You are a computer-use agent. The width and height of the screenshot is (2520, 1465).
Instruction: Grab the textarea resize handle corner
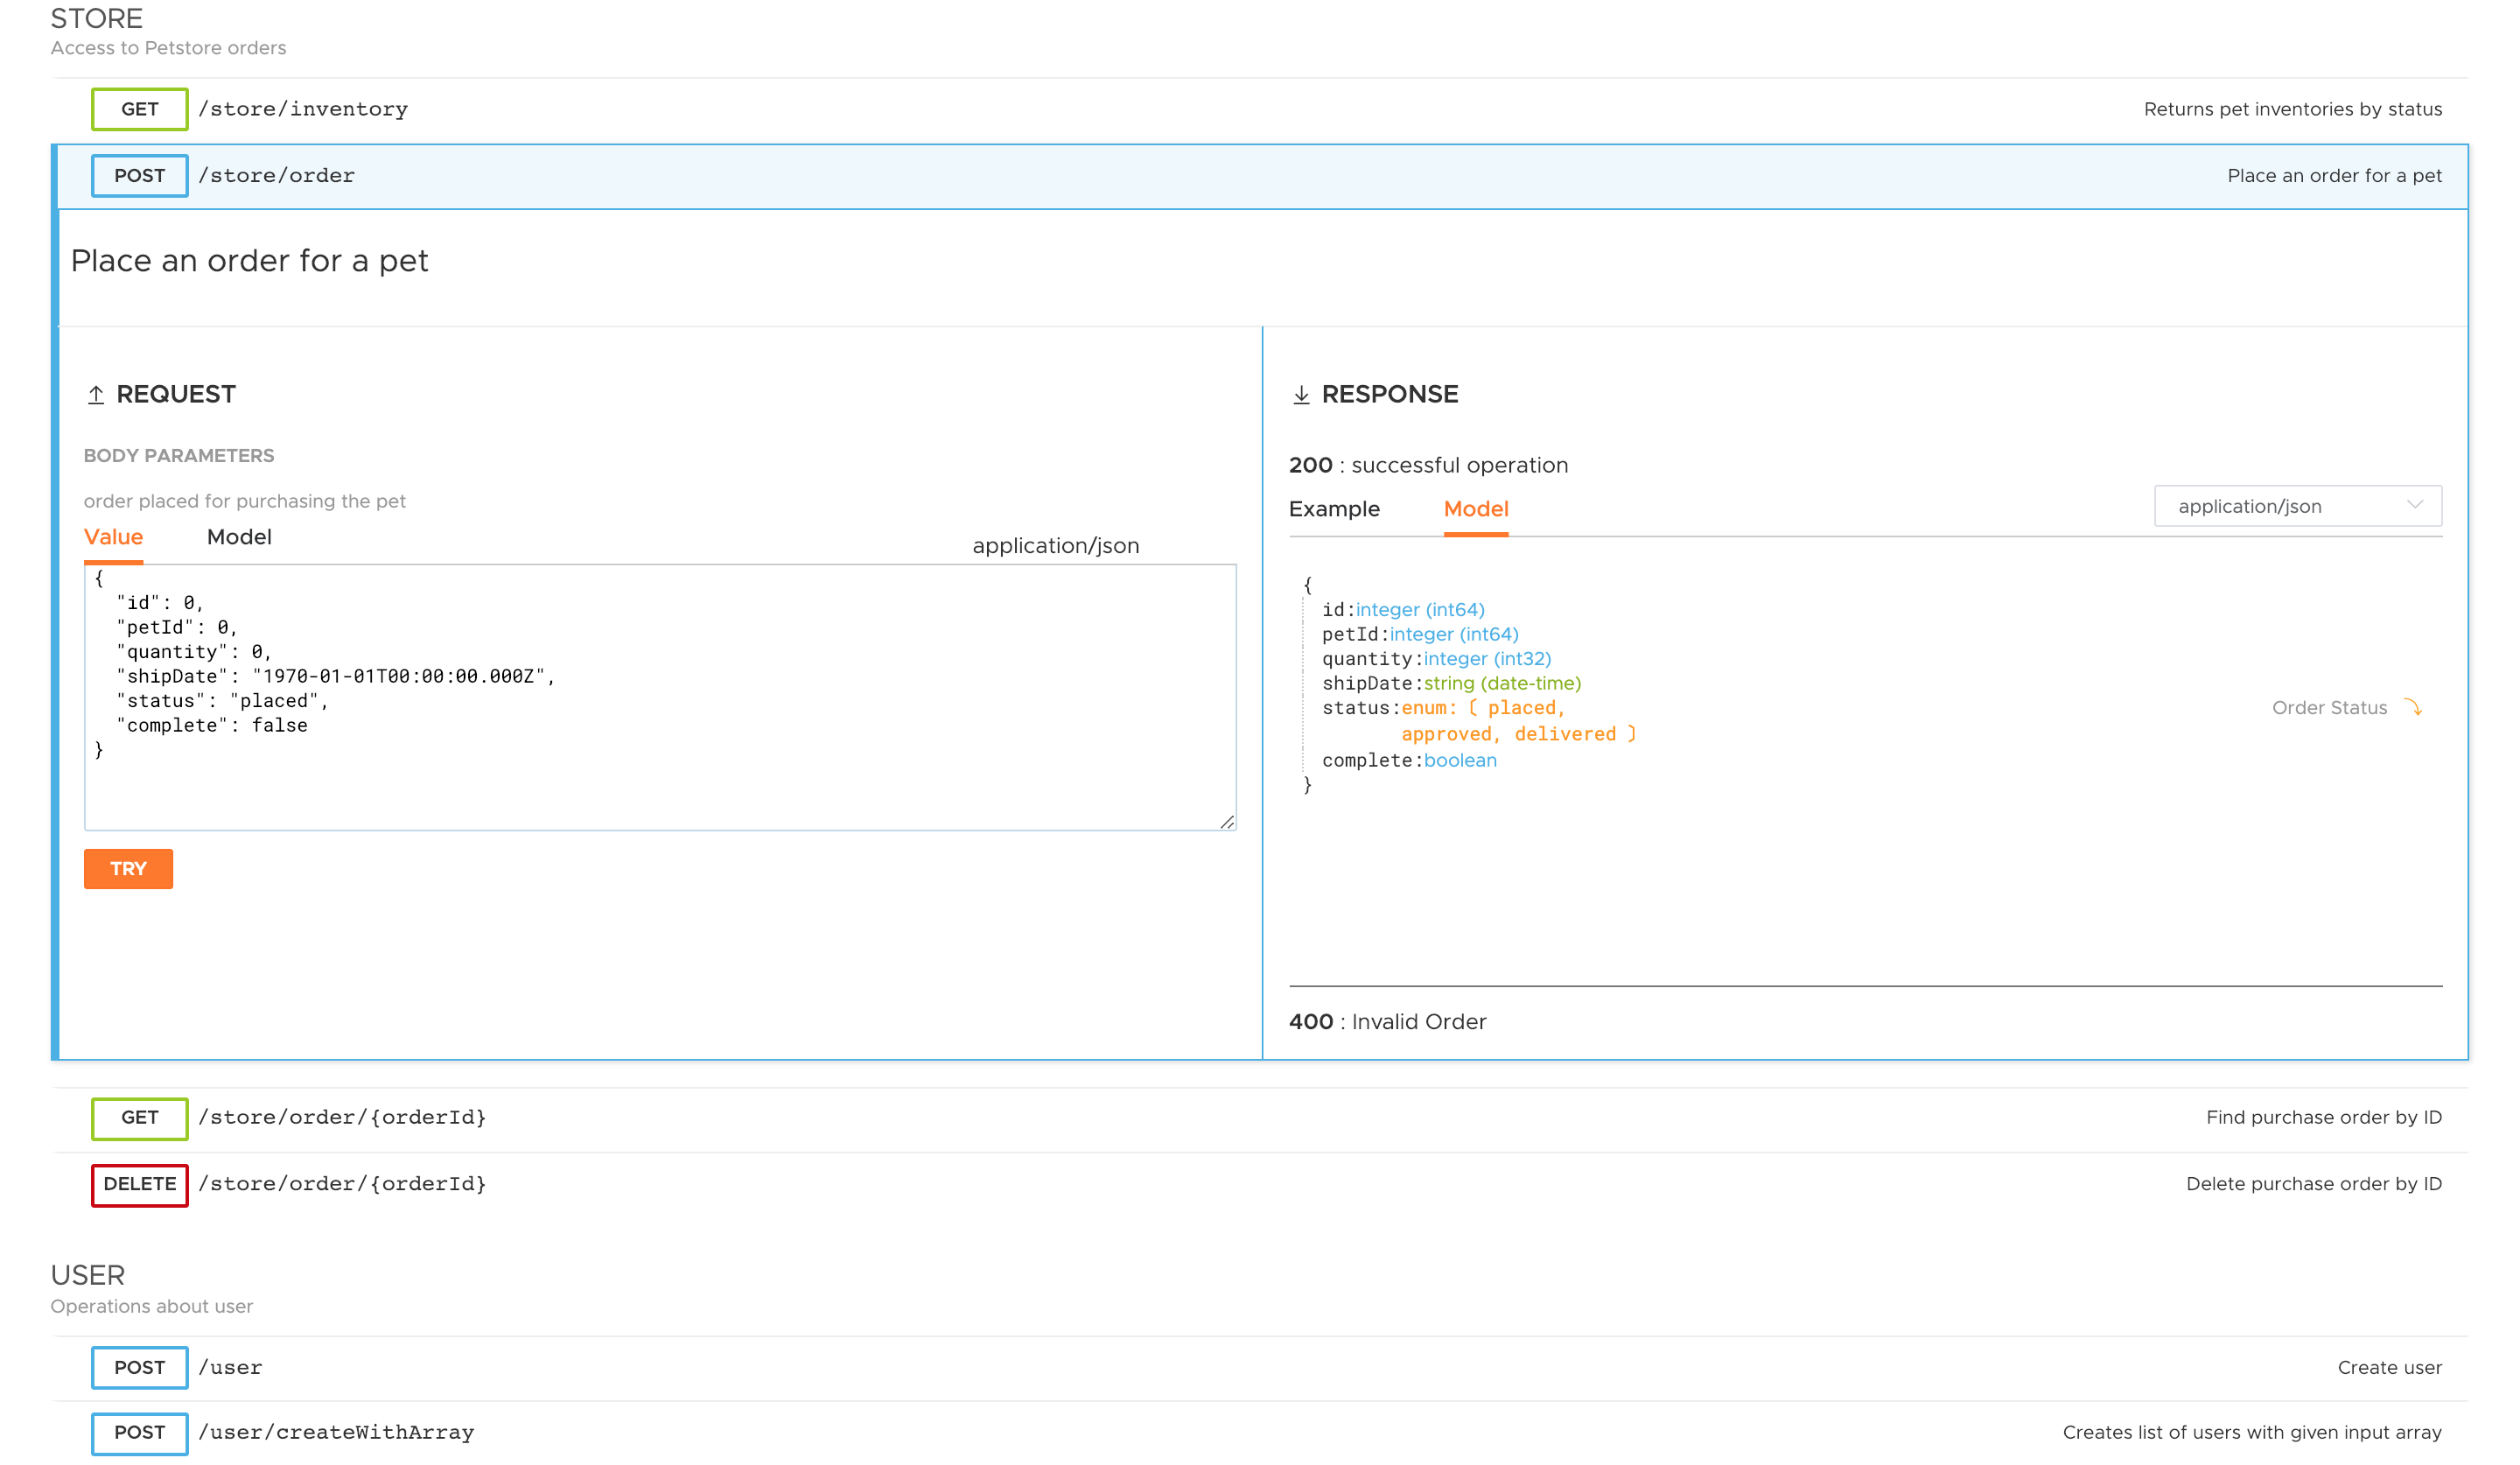pos(1227,822)
